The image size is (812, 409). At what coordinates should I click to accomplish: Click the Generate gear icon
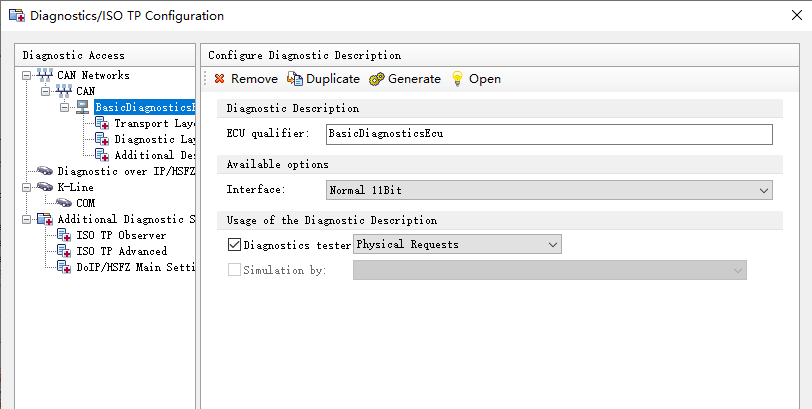(x=376, y=79)
